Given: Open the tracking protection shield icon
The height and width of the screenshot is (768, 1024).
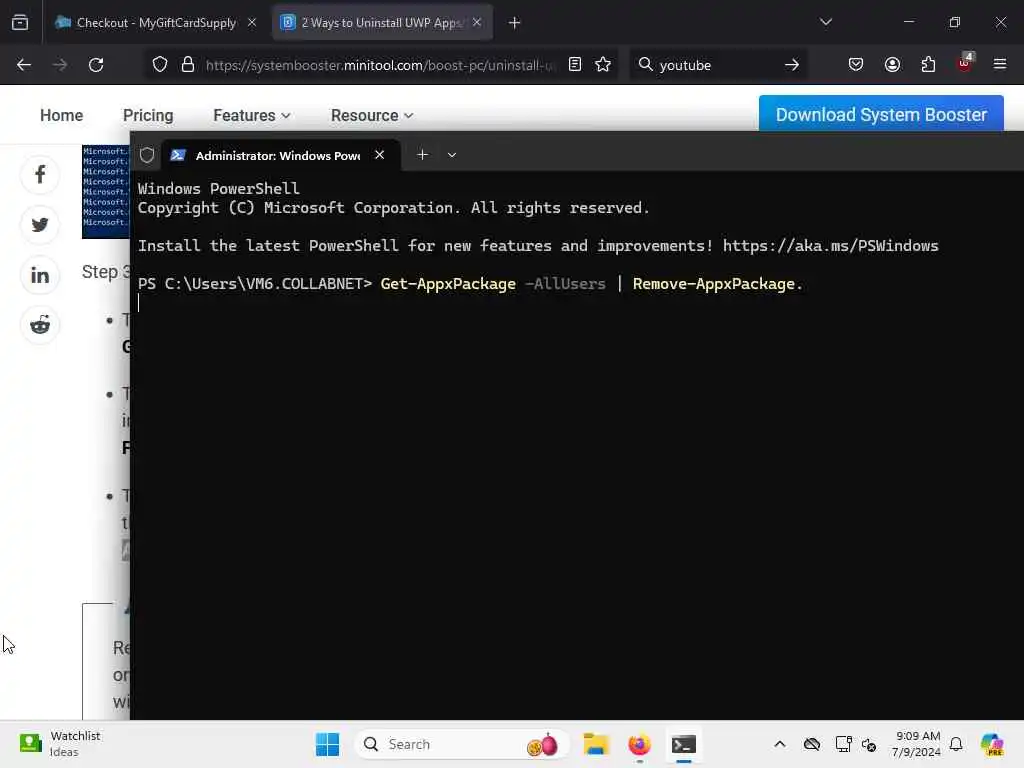Looking at the screenshot, I should pyautogui.click(x=160, y=65).
